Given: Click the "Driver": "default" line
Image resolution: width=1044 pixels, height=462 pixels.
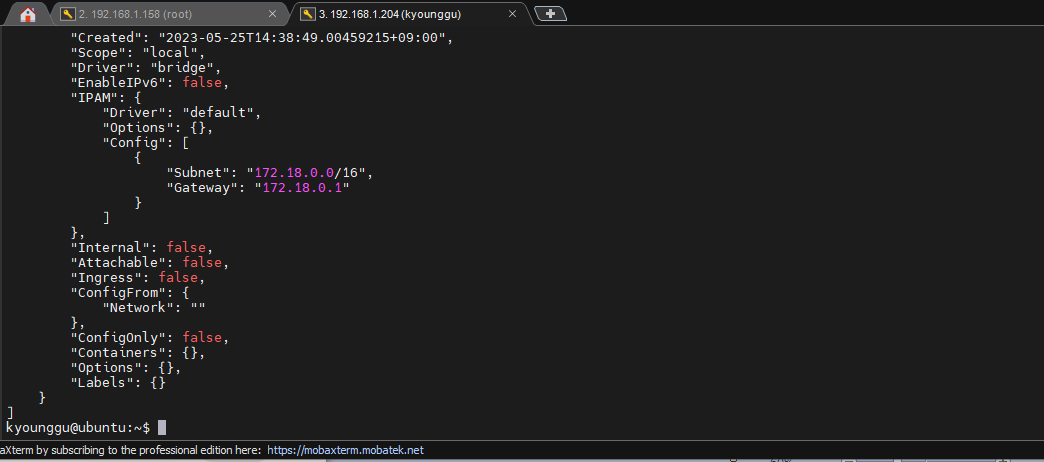Looking at the screenshot, I should (182, 113).
